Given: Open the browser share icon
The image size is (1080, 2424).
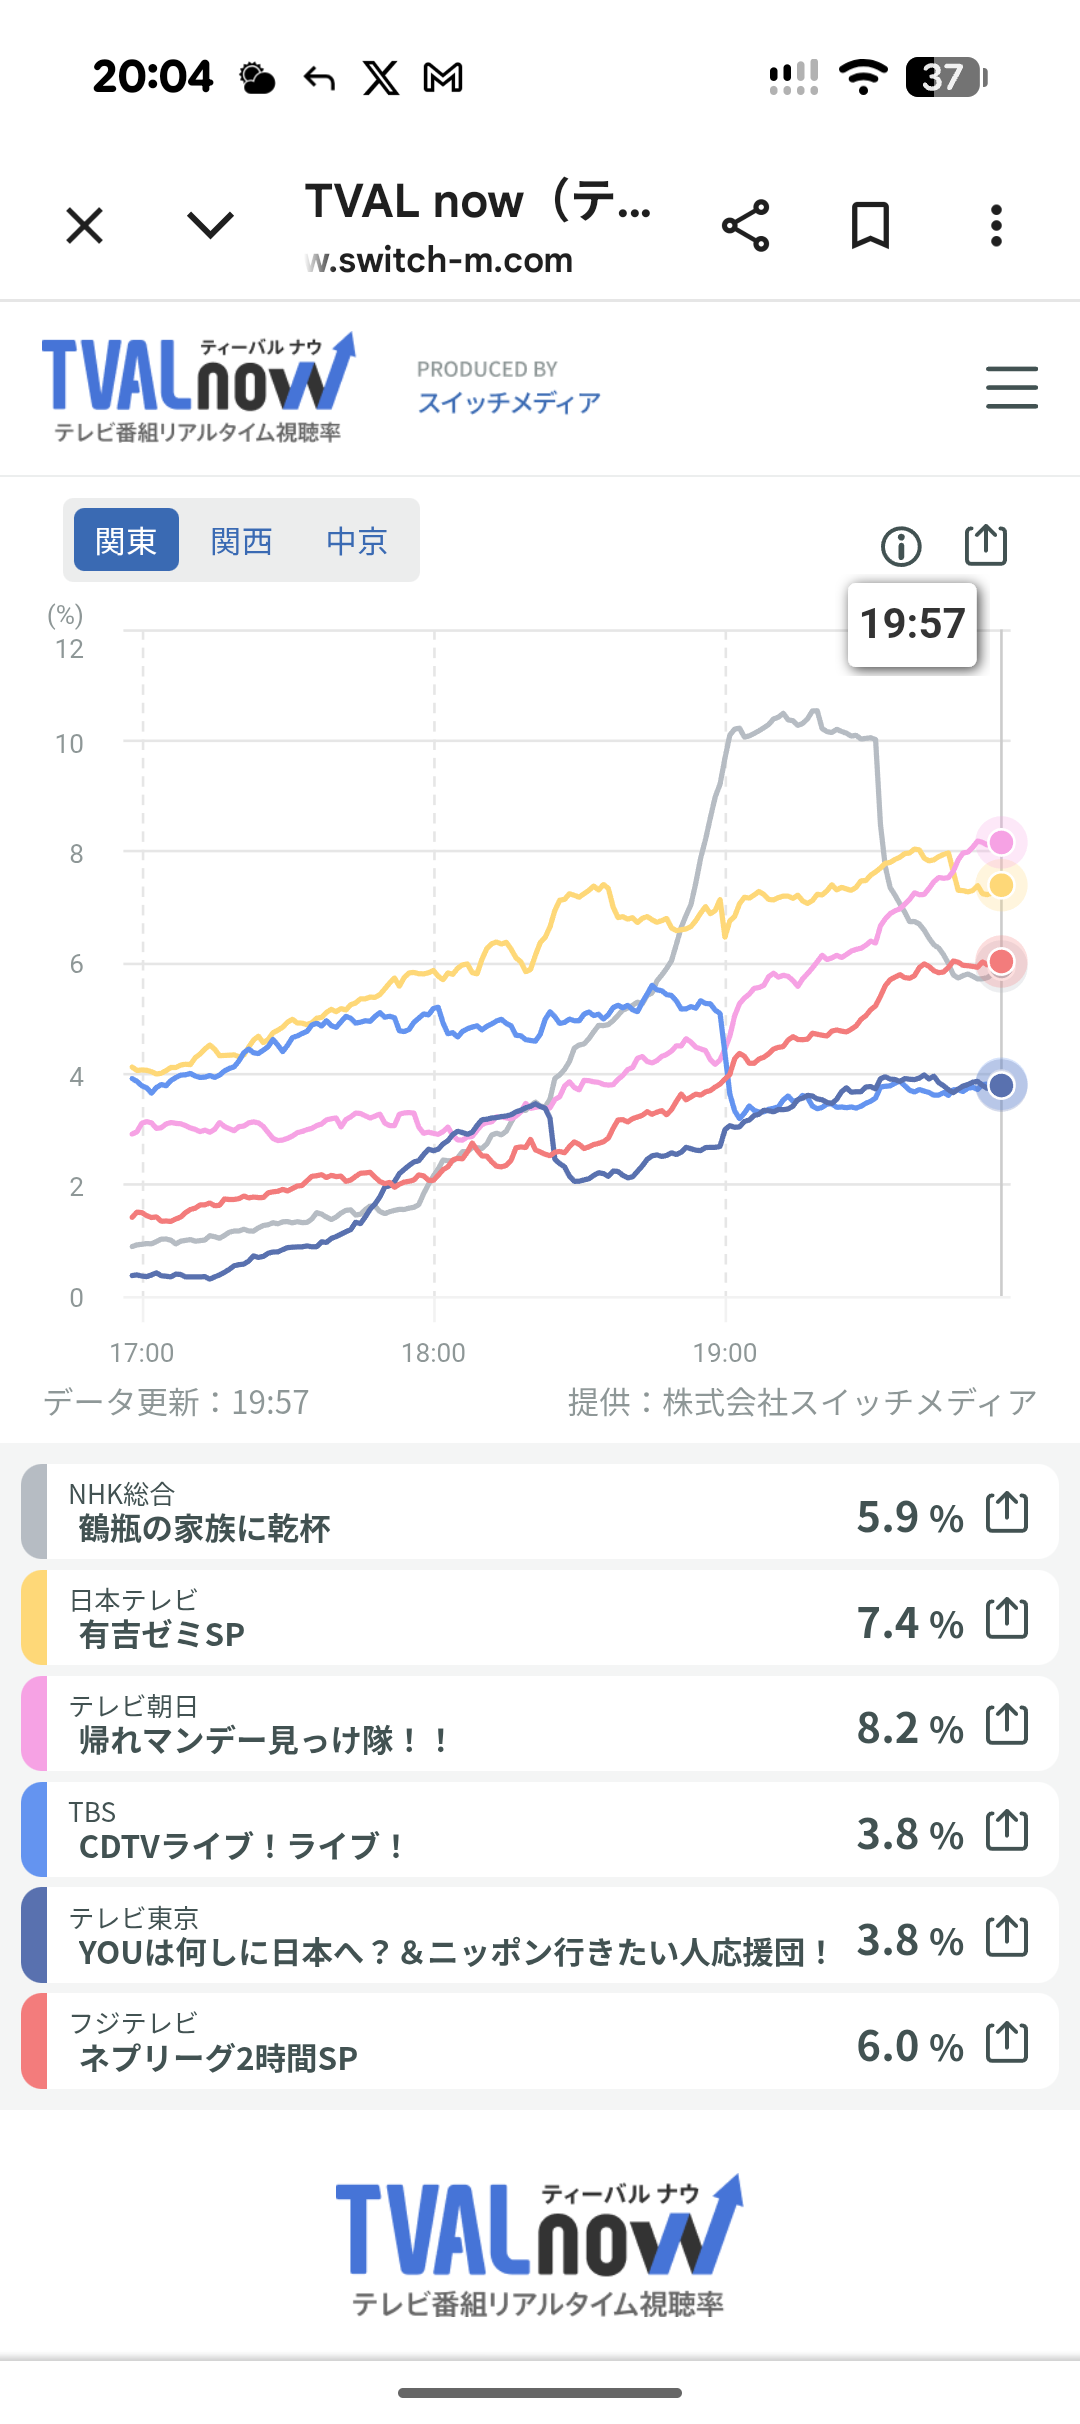Looking at the screenshot, I should tap(746, 226).
